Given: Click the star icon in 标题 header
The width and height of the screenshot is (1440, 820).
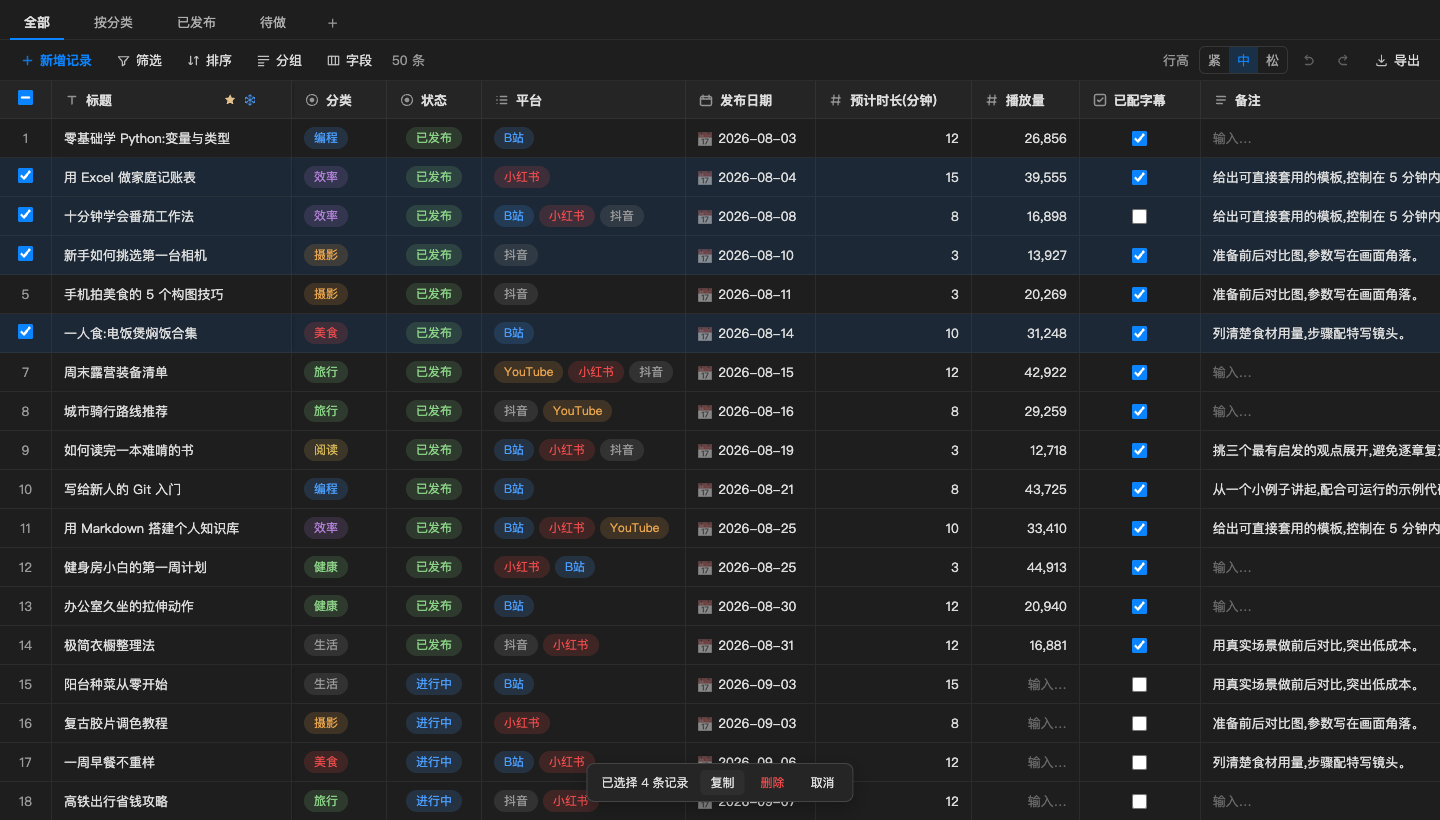Looking at the screenshot, I should (230, 100).
